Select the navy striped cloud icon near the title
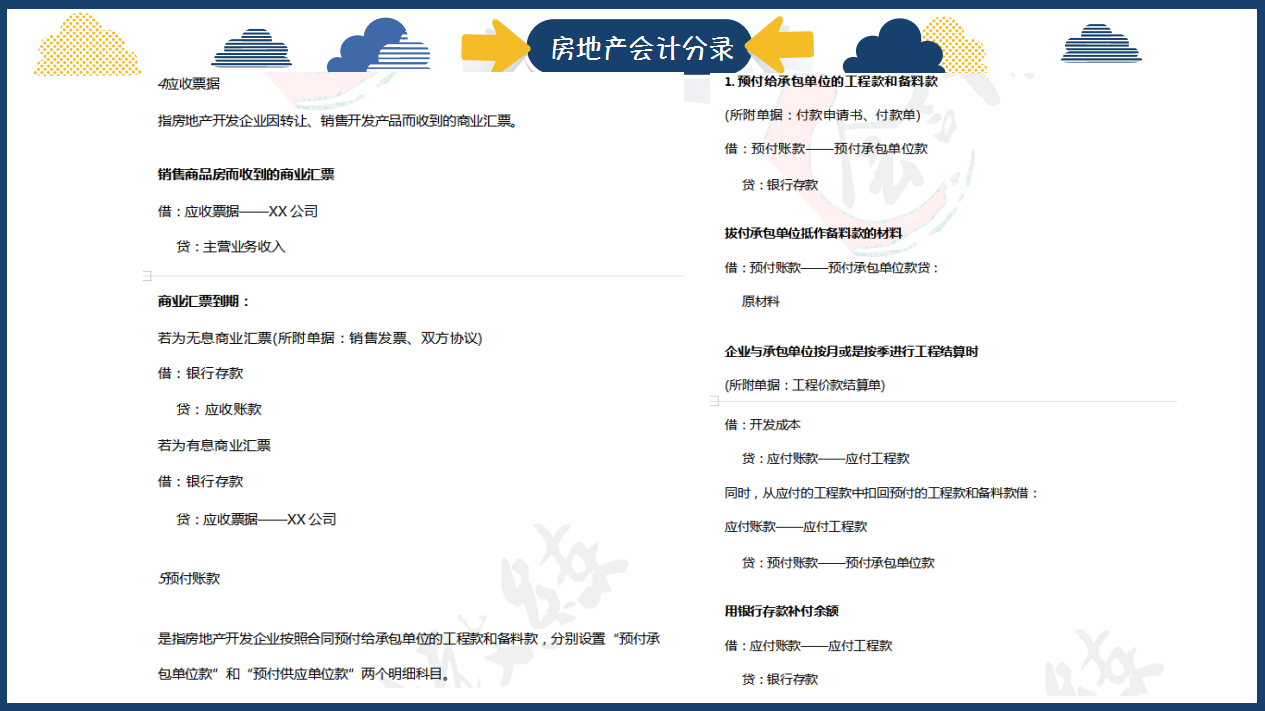The height and width of the screenshot is (711, 1265). click(251, 48)
